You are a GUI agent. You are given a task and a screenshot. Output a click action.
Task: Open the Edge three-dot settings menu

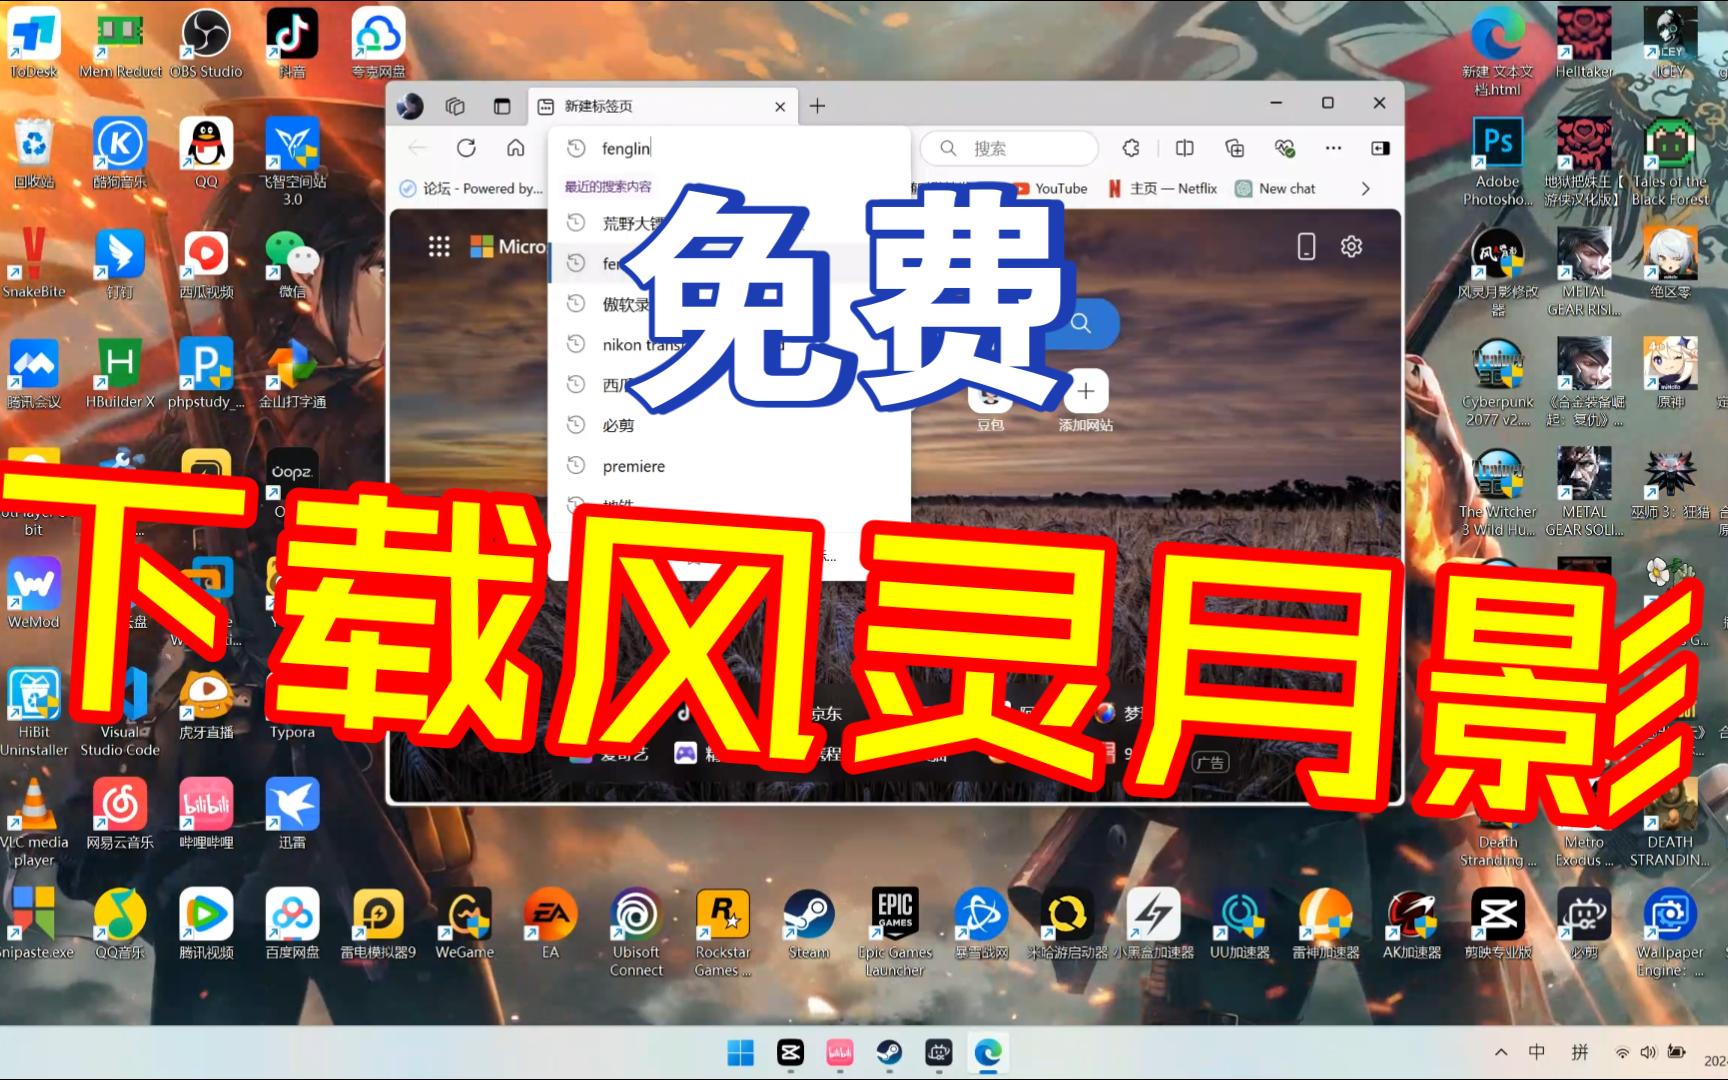coord(1333,147)
